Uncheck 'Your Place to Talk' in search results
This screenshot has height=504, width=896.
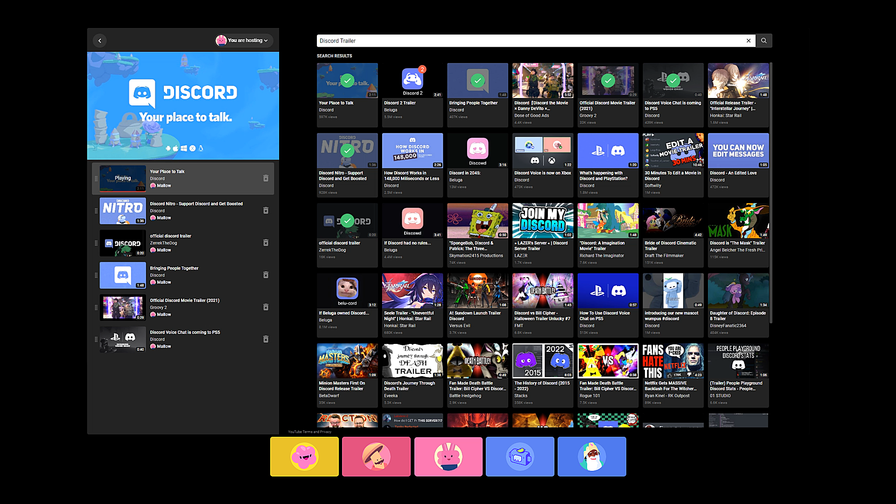(x=347, y=81)
